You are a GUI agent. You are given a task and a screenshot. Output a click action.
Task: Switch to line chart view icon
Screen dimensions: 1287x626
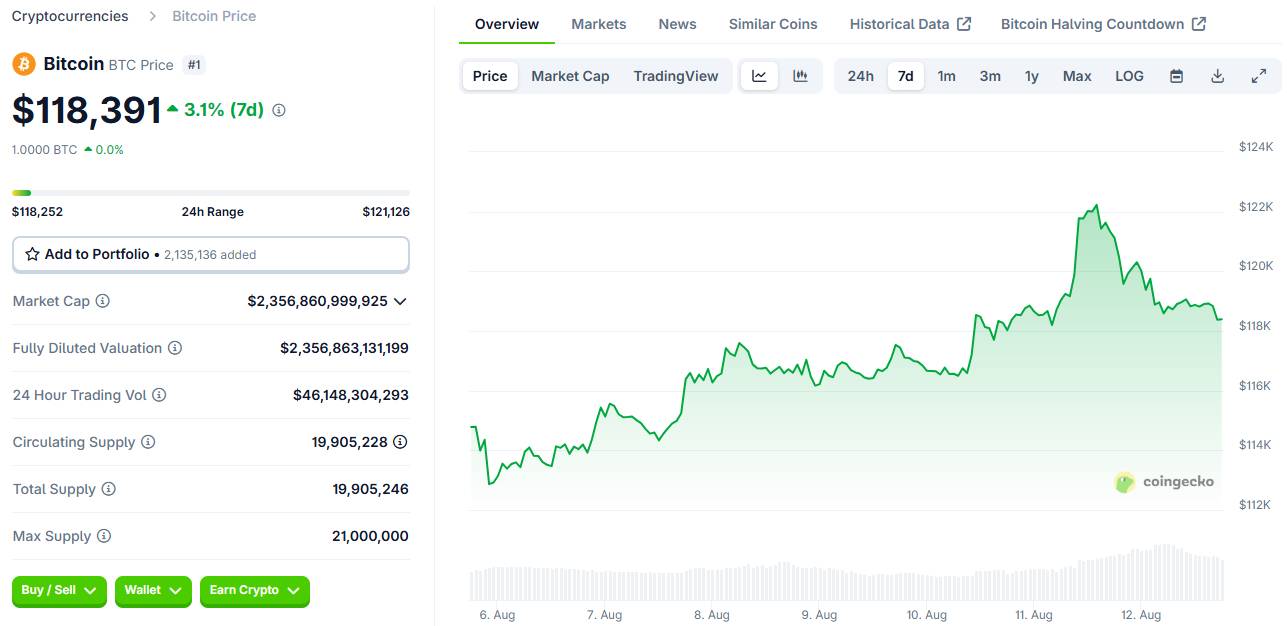759,76
